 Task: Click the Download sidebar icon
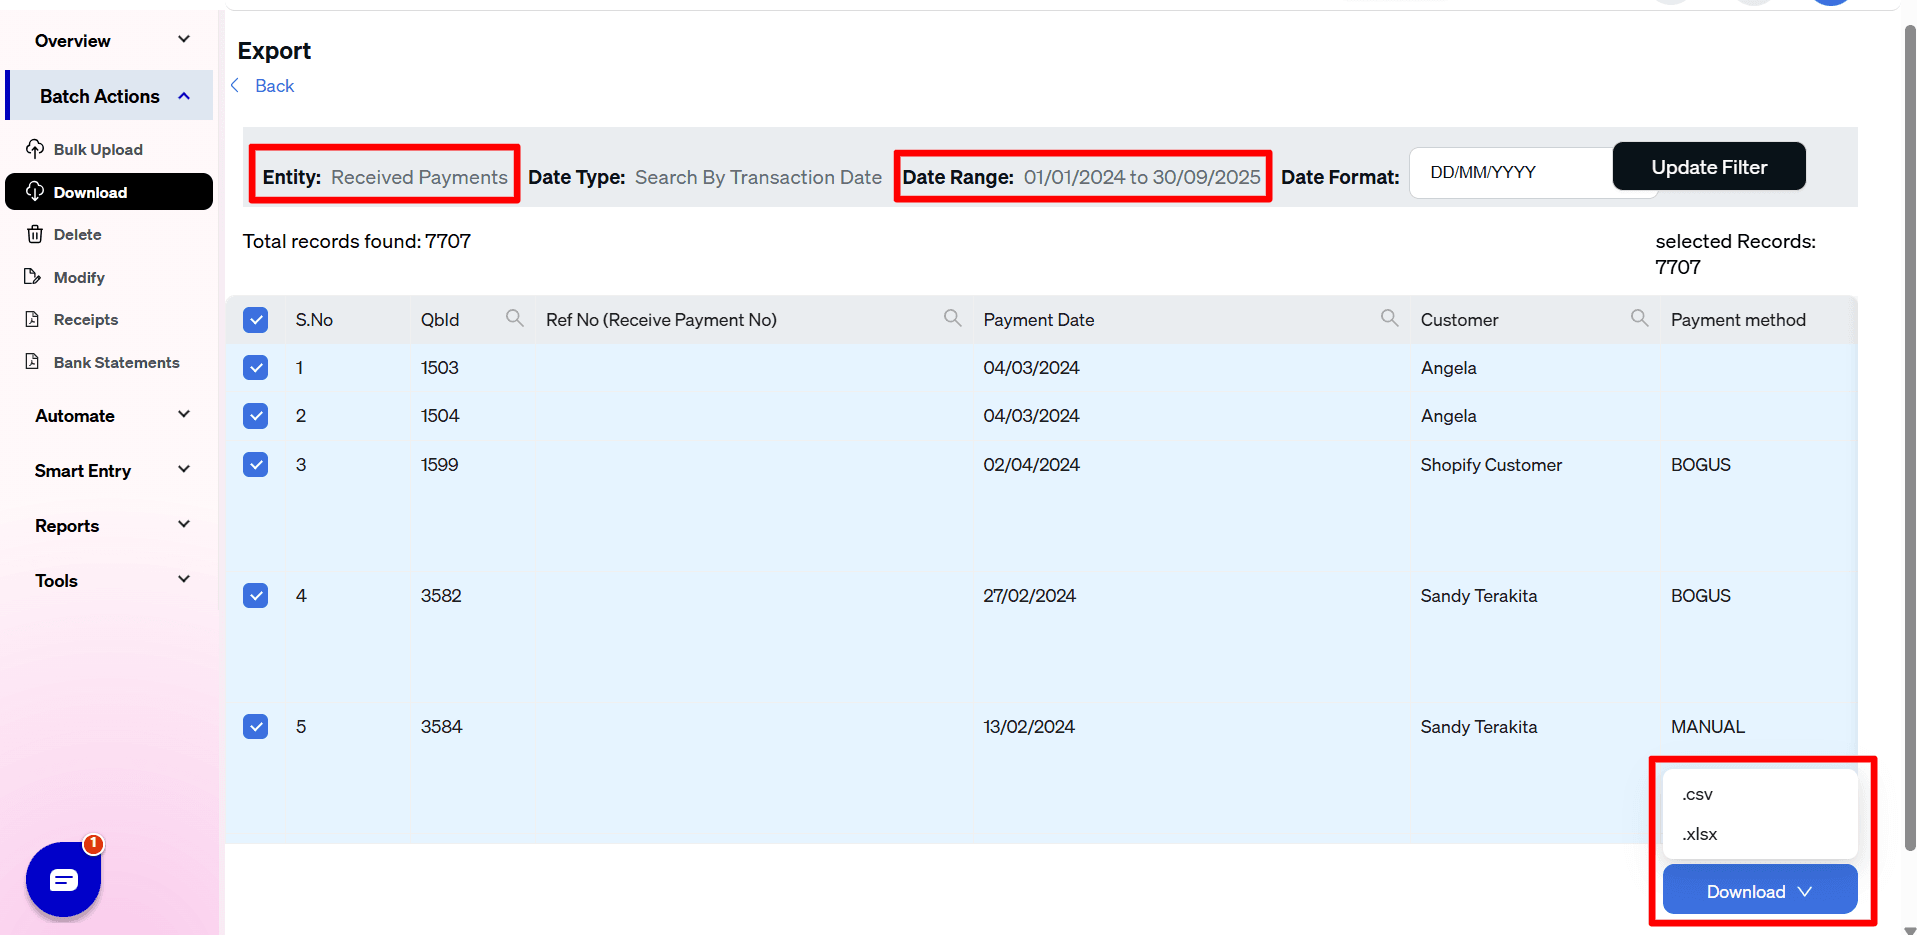(35, 191)
